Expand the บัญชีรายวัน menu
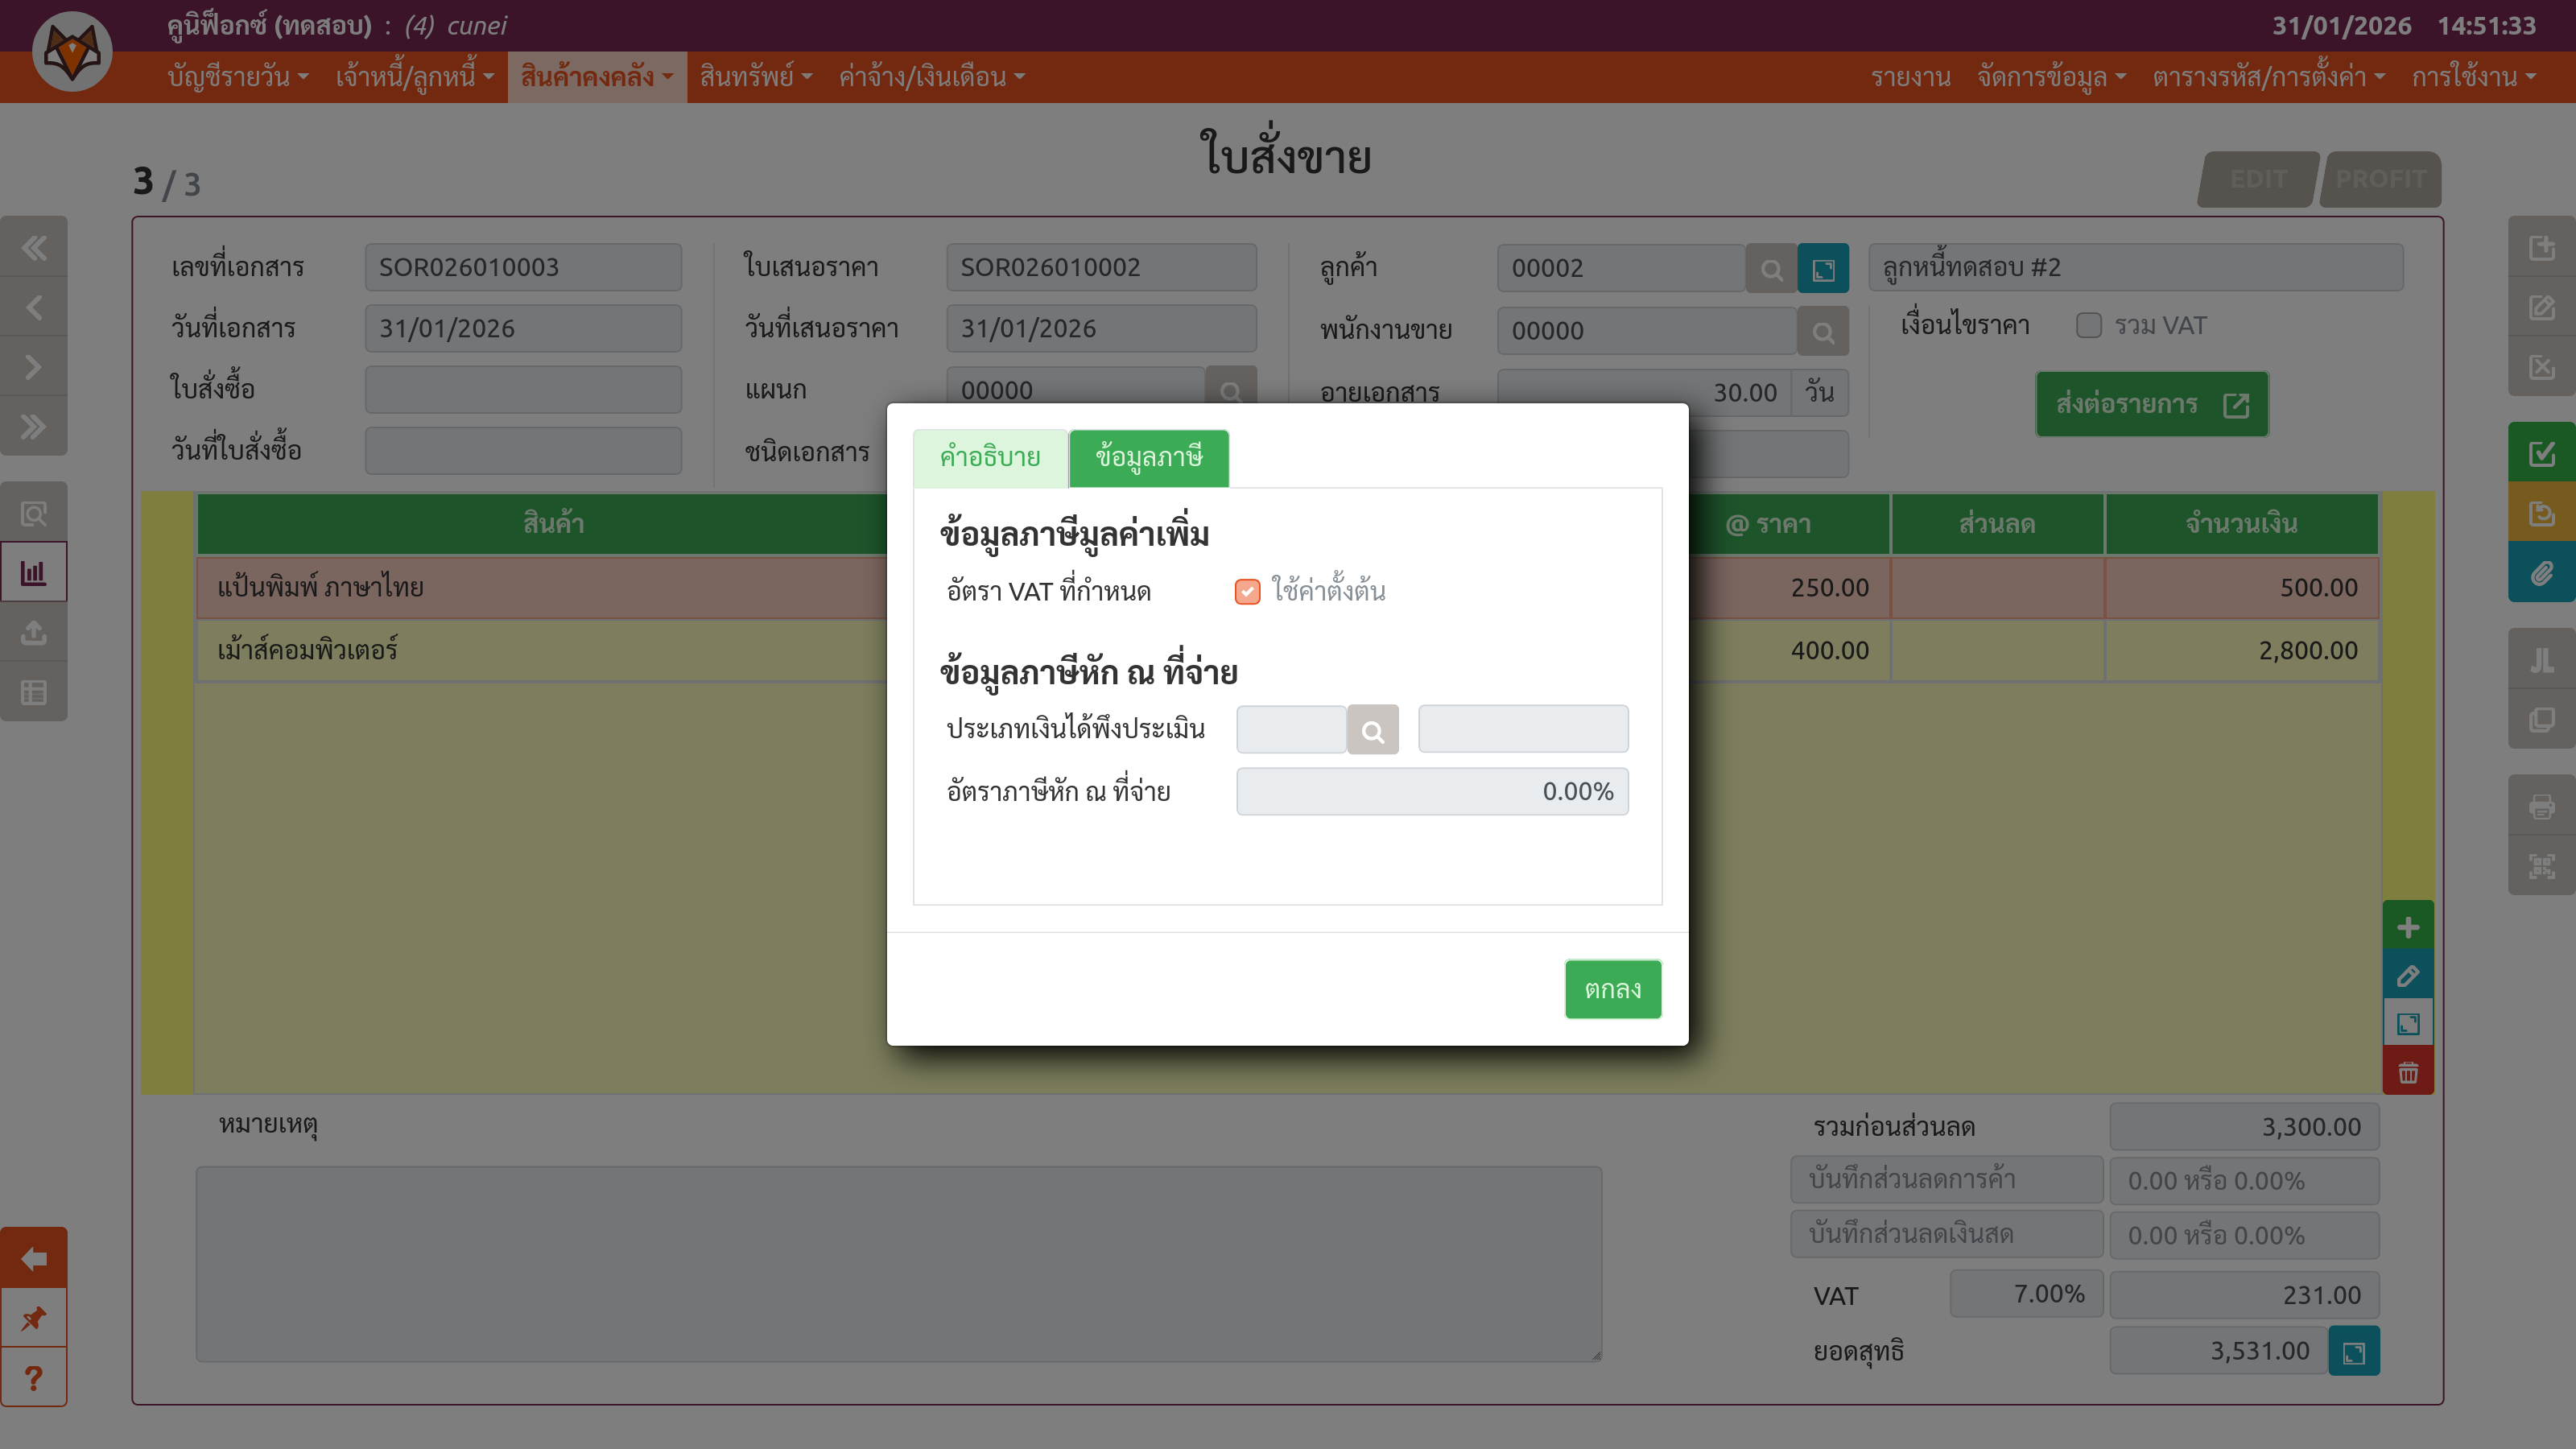Image resolution: width=2576 pixels, height=1449 pixels. point(237,77)
